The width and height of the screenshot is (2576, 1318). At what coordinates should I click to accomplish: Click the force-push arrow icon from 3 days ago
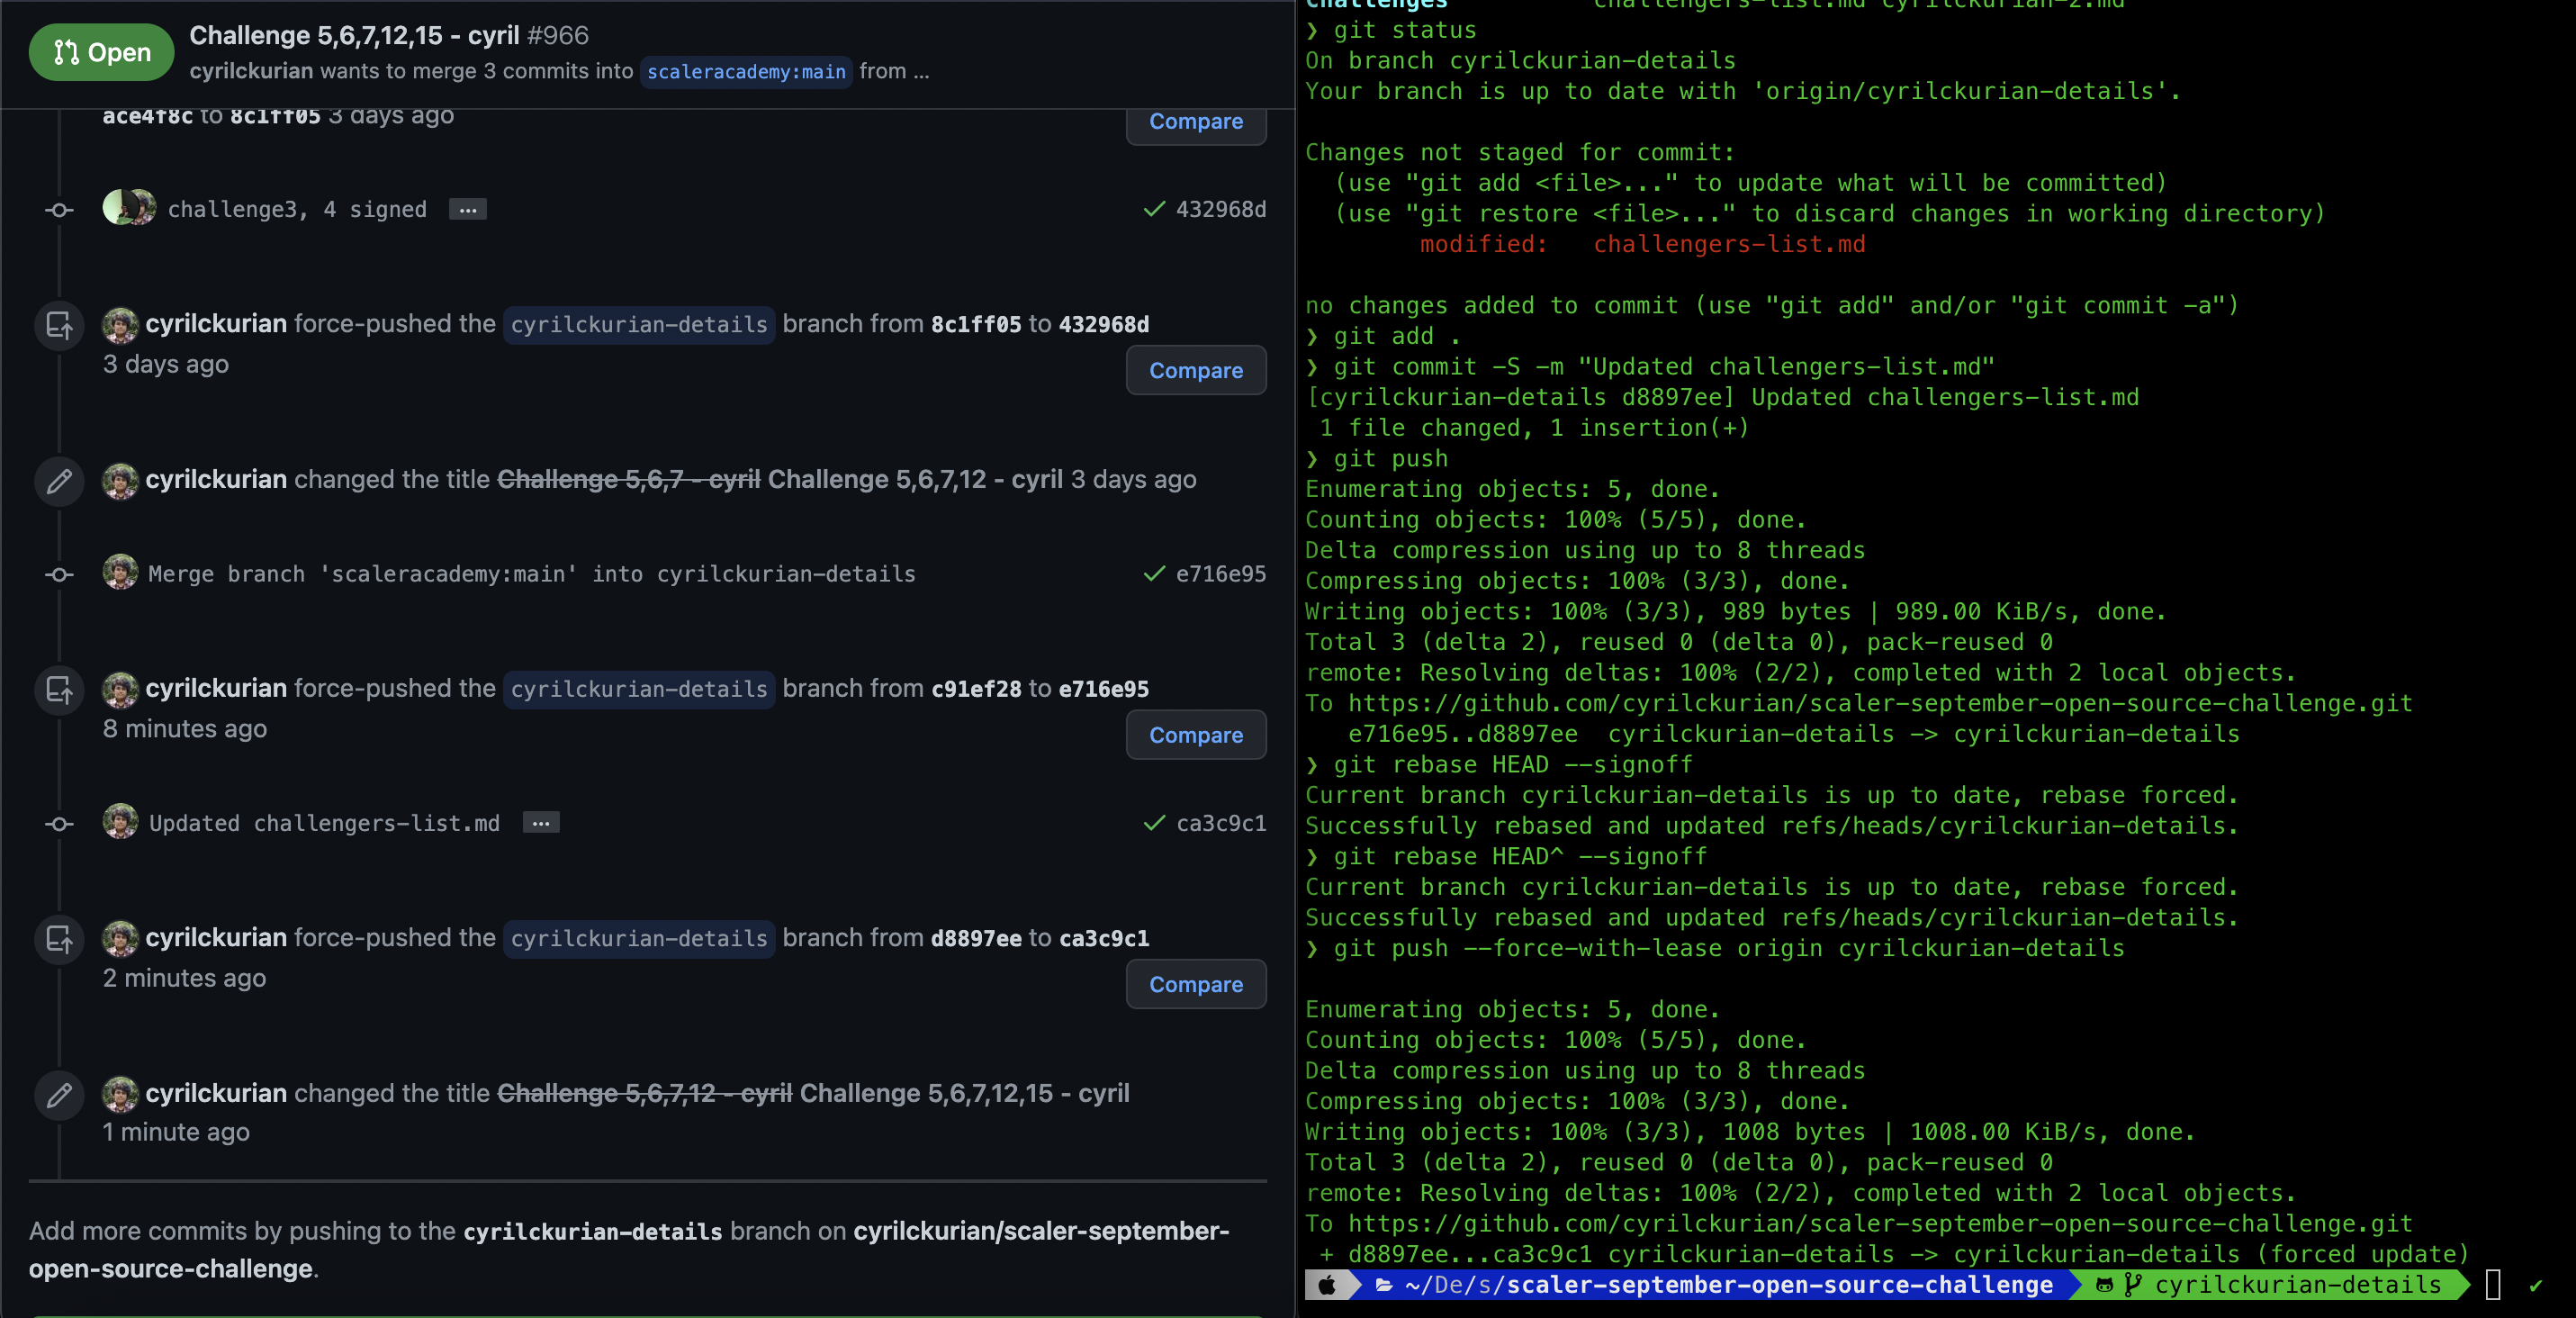(59, 326)
